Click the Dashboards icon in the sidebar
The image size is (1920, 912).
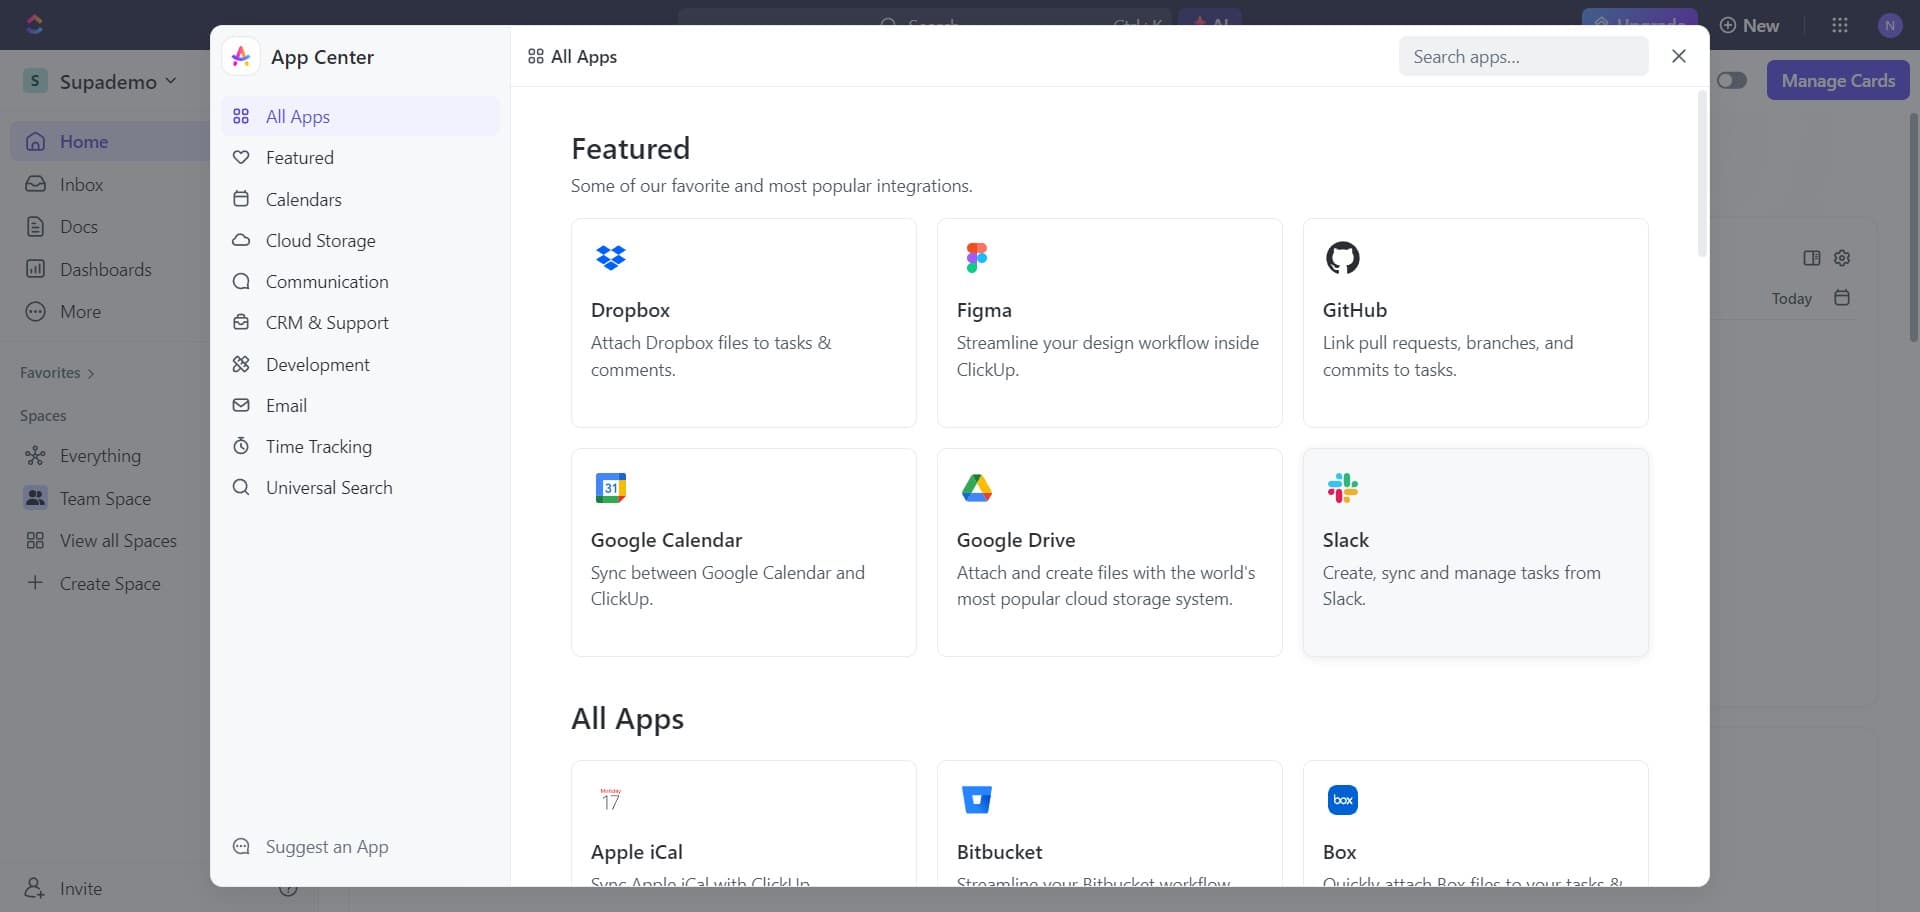coord(36,269)
